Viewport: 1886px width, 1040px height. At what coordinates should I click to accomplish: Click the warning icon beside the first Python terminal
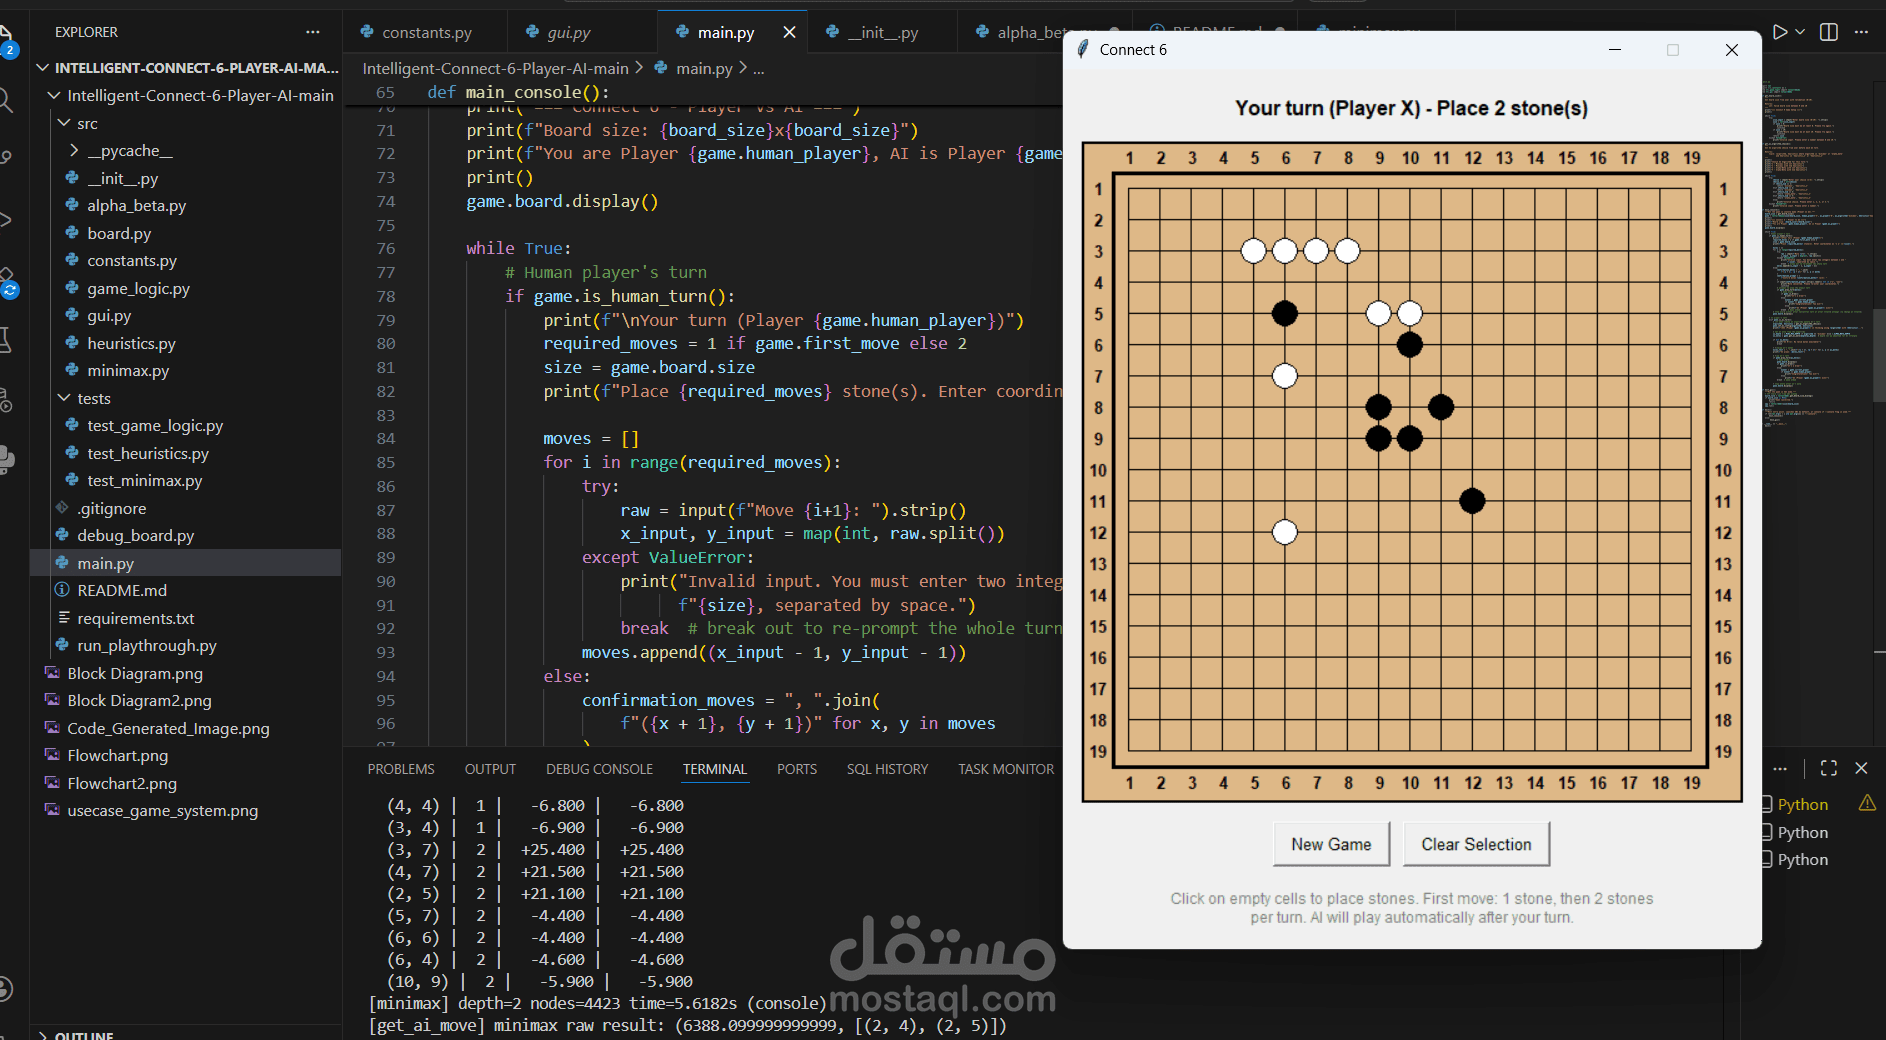(1867, 803)
